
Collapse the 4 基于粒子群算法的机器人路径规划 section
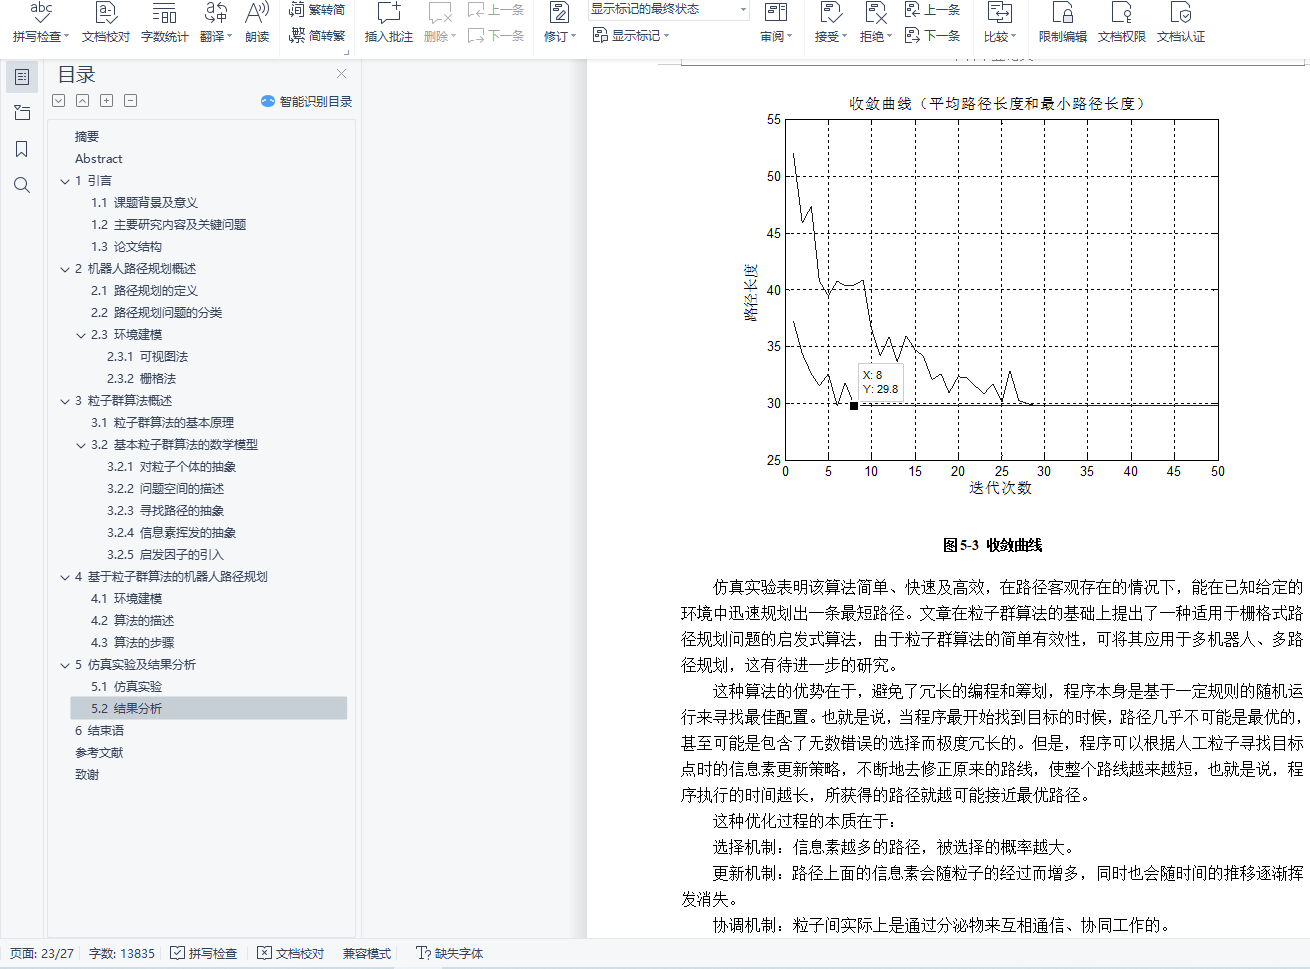65,577
